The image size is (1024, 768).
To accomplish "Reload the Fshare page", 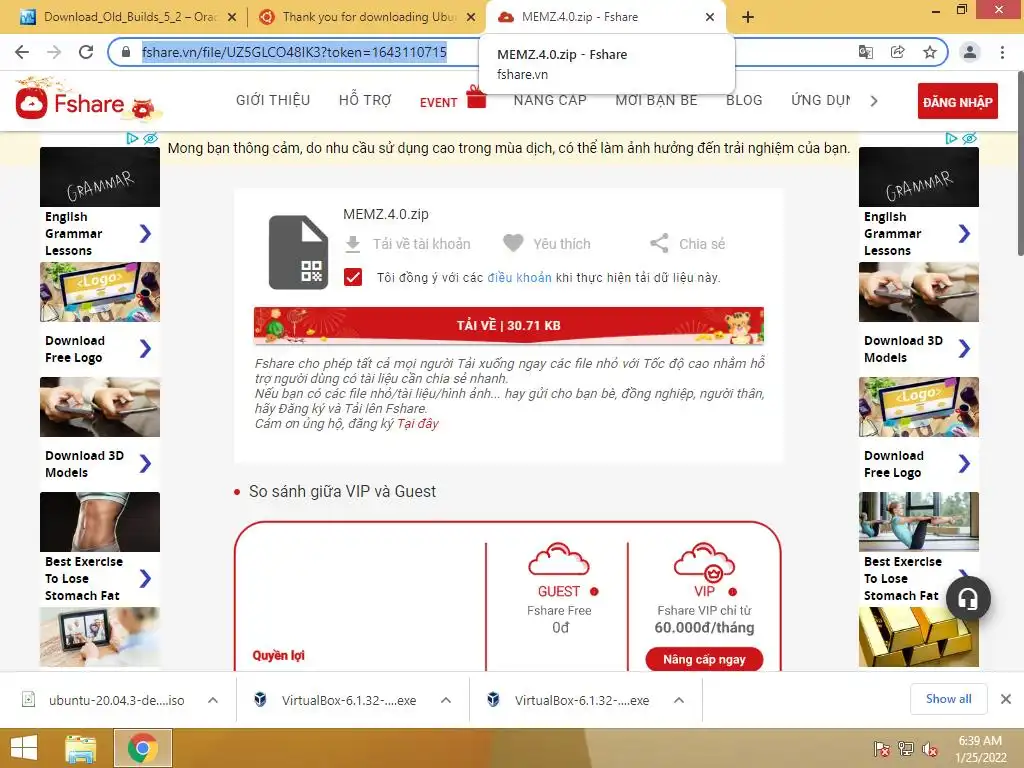I will click(x=86, y=52).
